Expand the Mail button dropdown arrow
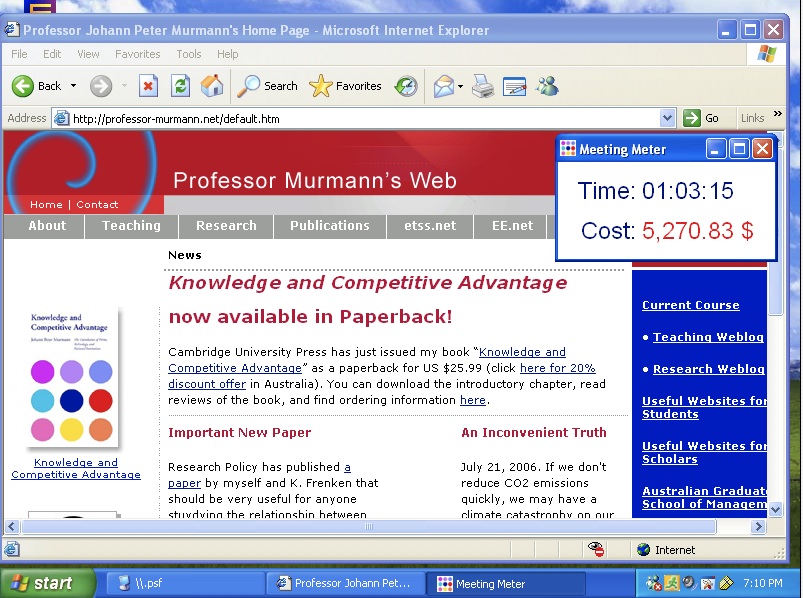Viewport: 803px width, 598px height. click(x=460, y=86)
